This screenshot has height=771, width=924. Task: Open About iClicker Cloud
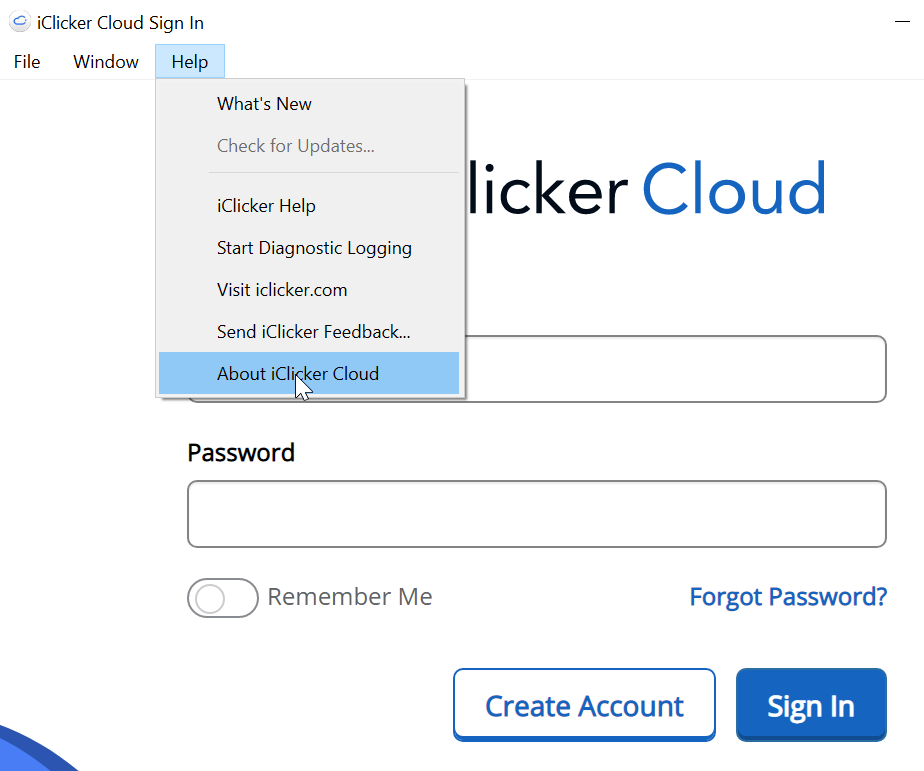[298, 373]
